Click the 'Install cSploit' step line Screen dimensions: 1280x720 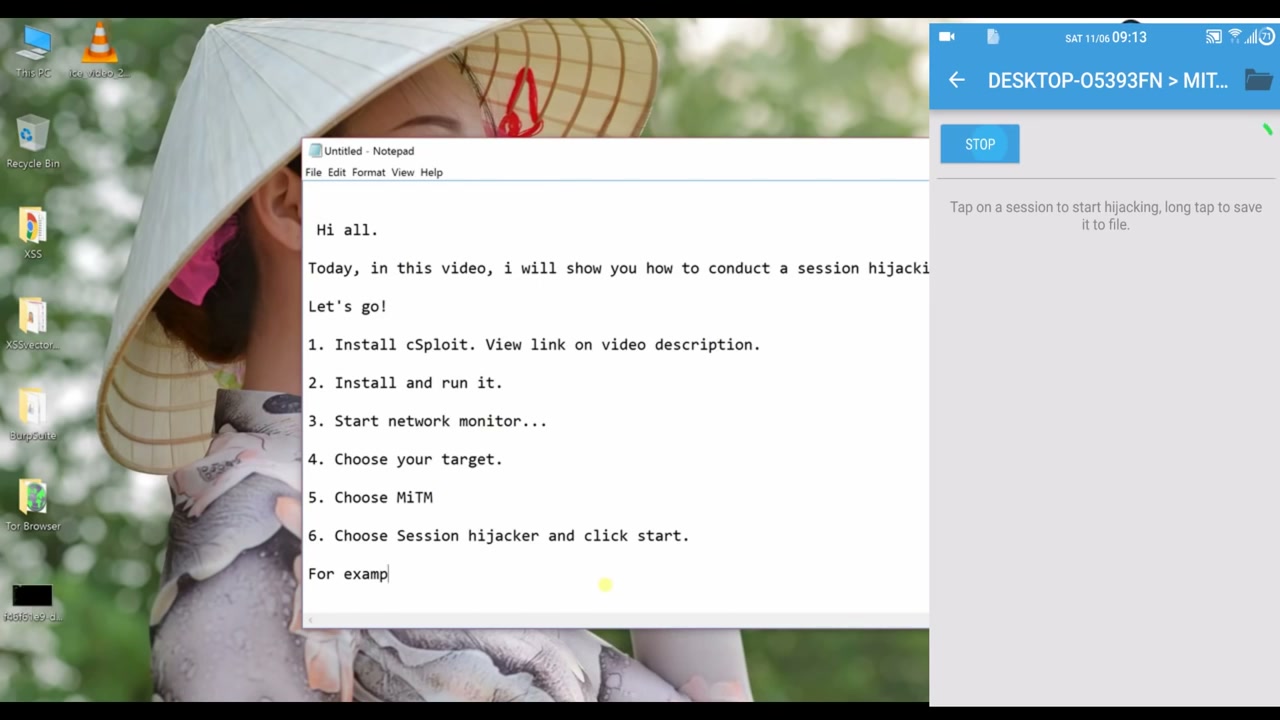(534, 344)
